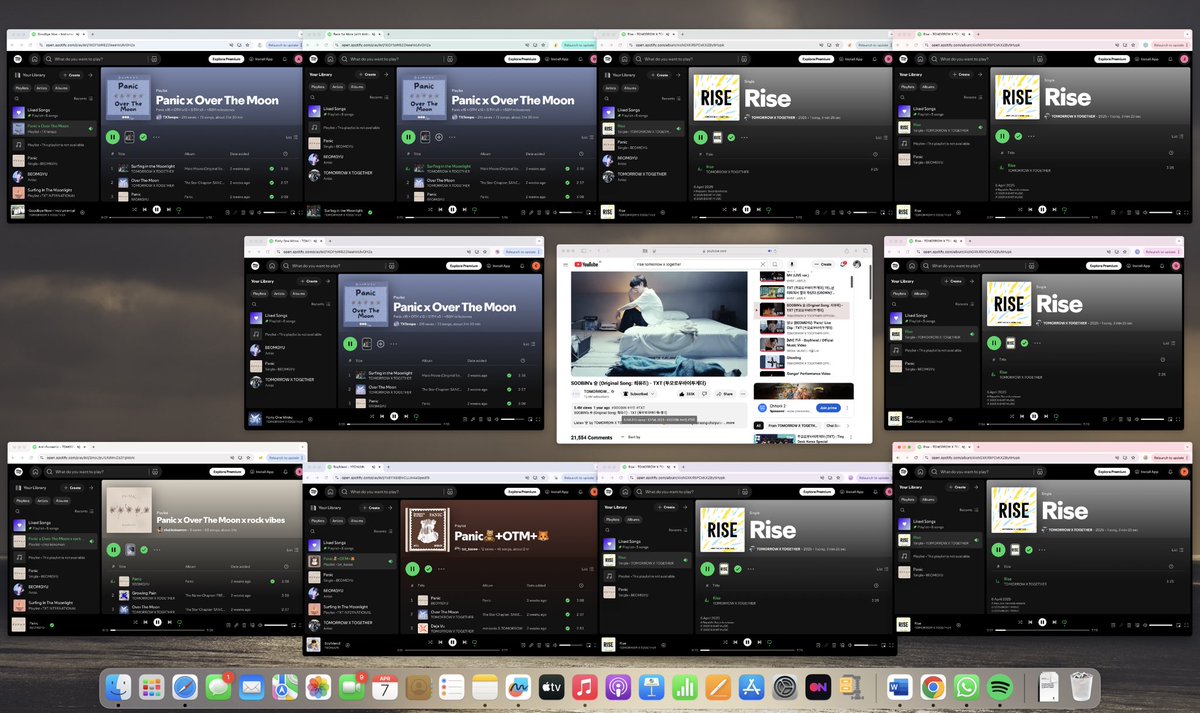This screenshot has width=1200, height=713.
Task: Select Playlists filter in Panic🧸+OTM+🦊 window
Action: 318,521
